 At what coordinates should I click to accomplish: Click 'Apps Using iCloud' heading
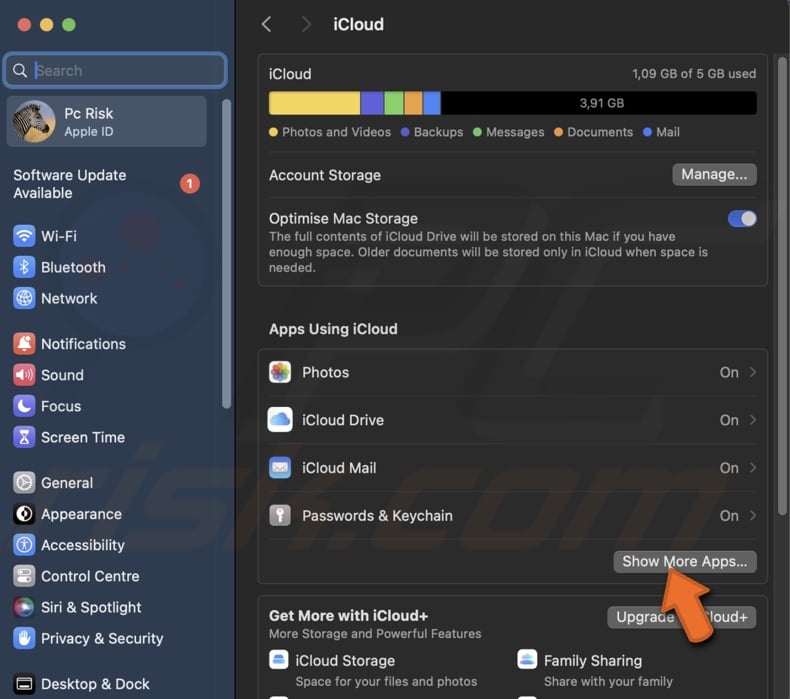point(333,329)
